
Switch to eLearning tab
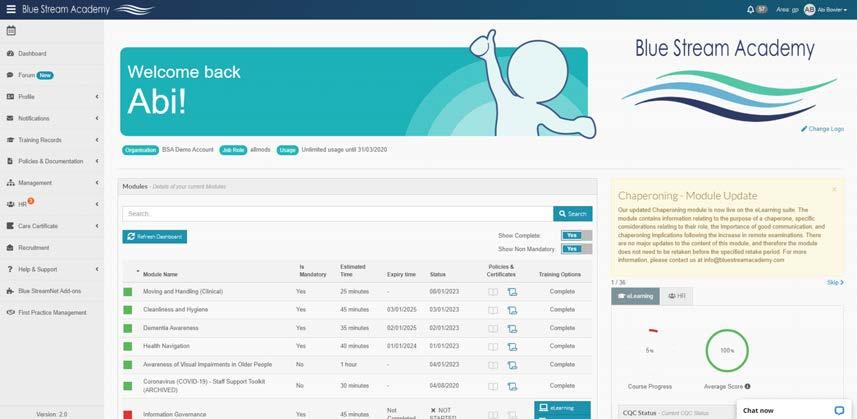coord(636,296)
